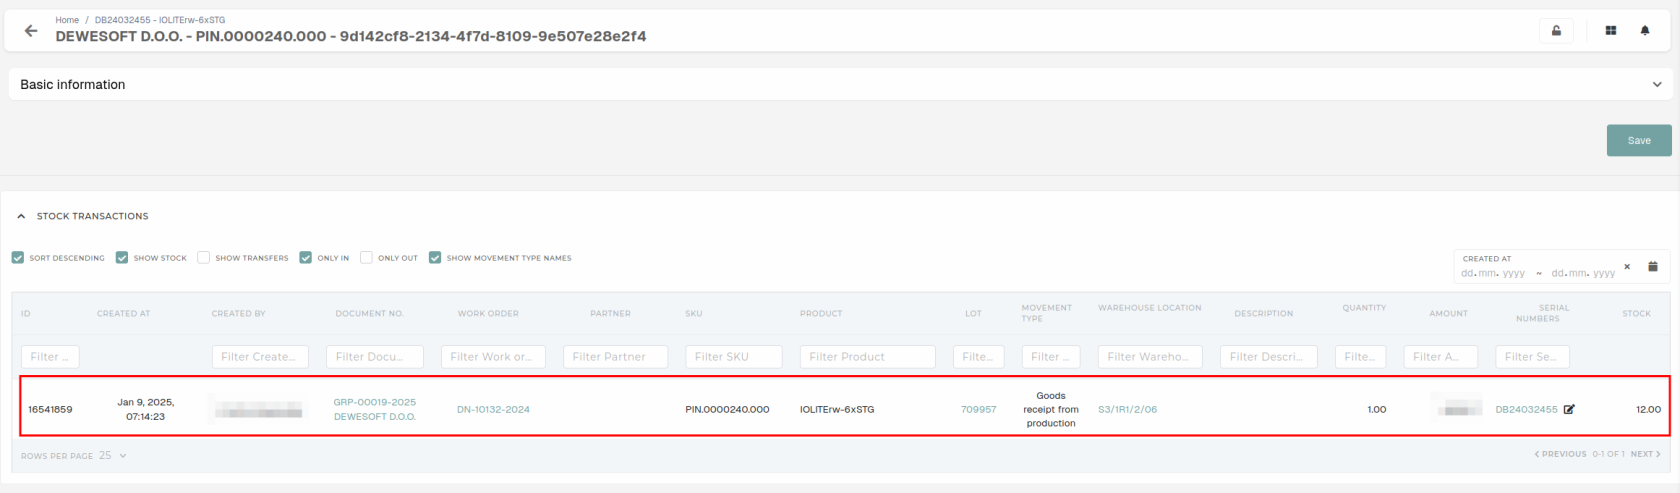Viewport: 1680px width, 493px height.
Task: Focus the Created By filter field
Action: pyautogui.click(x=260, y=356)
